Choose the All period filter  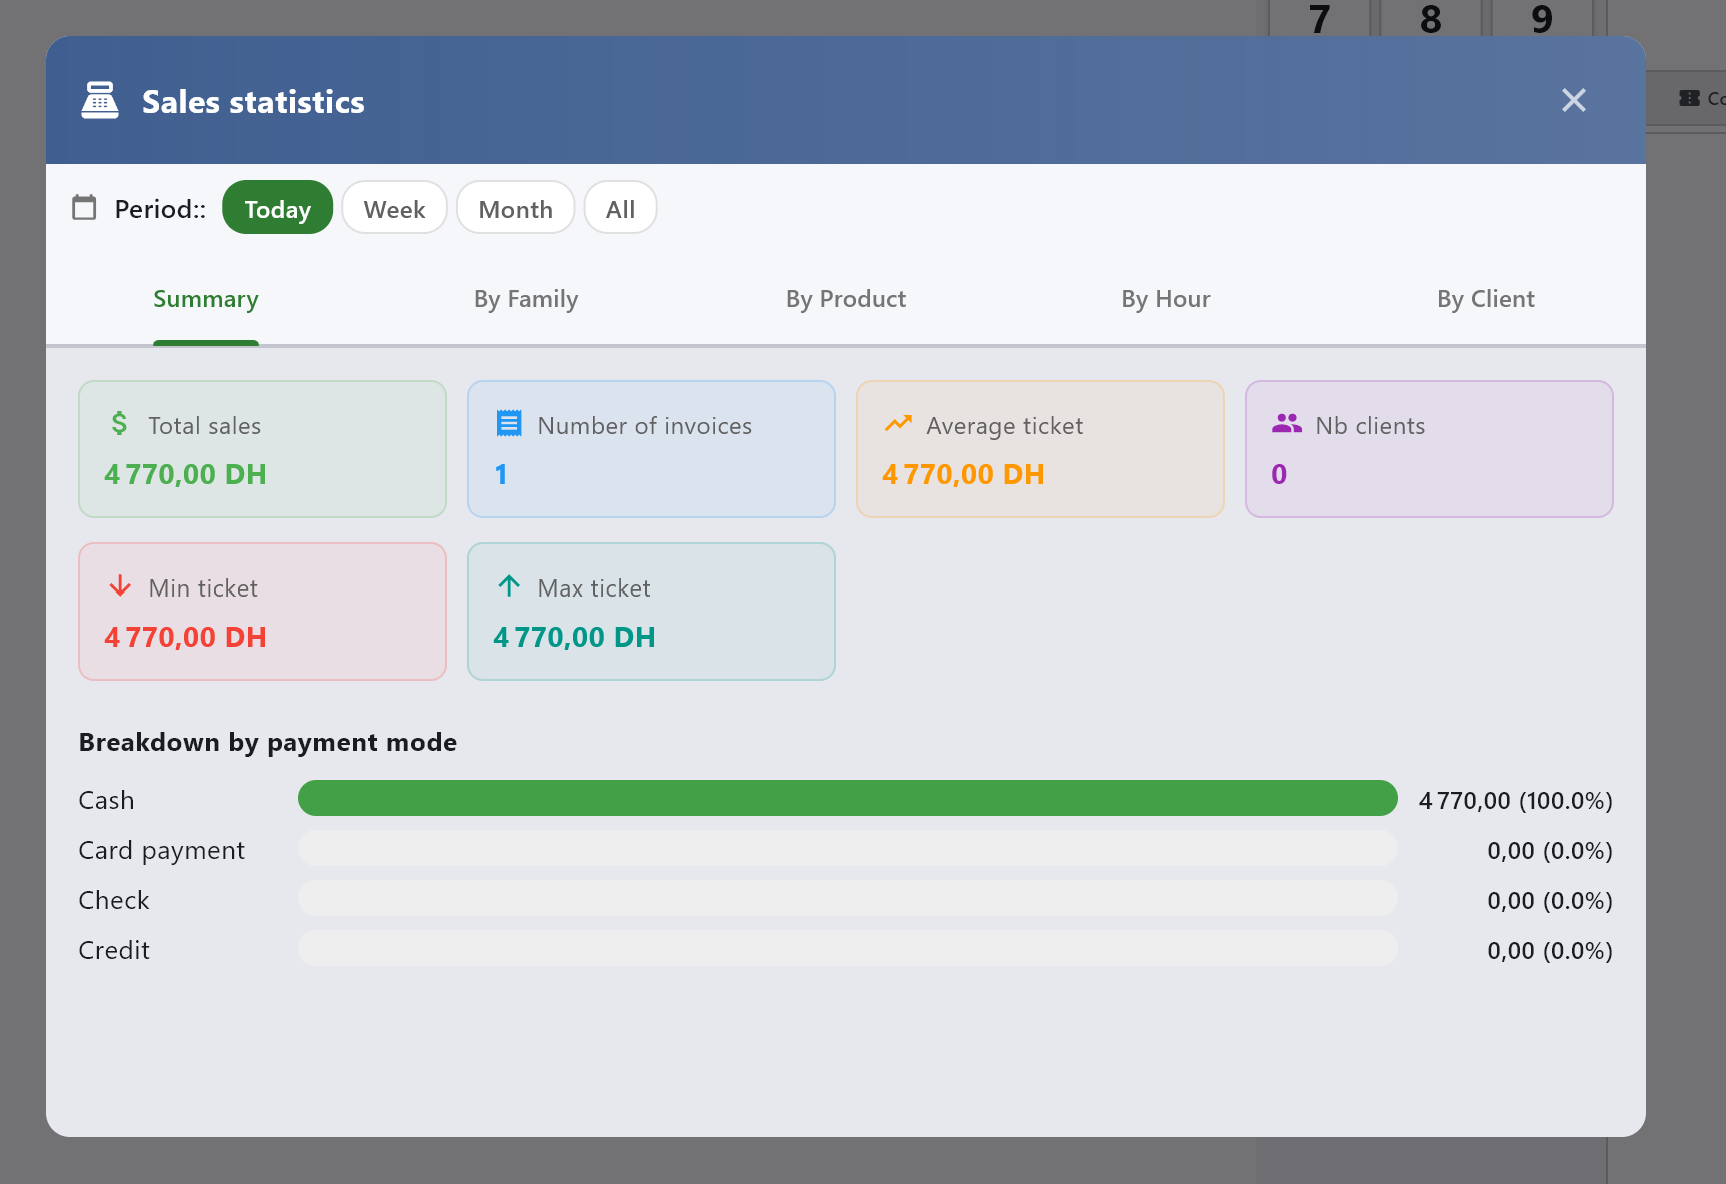coord(620,208)
